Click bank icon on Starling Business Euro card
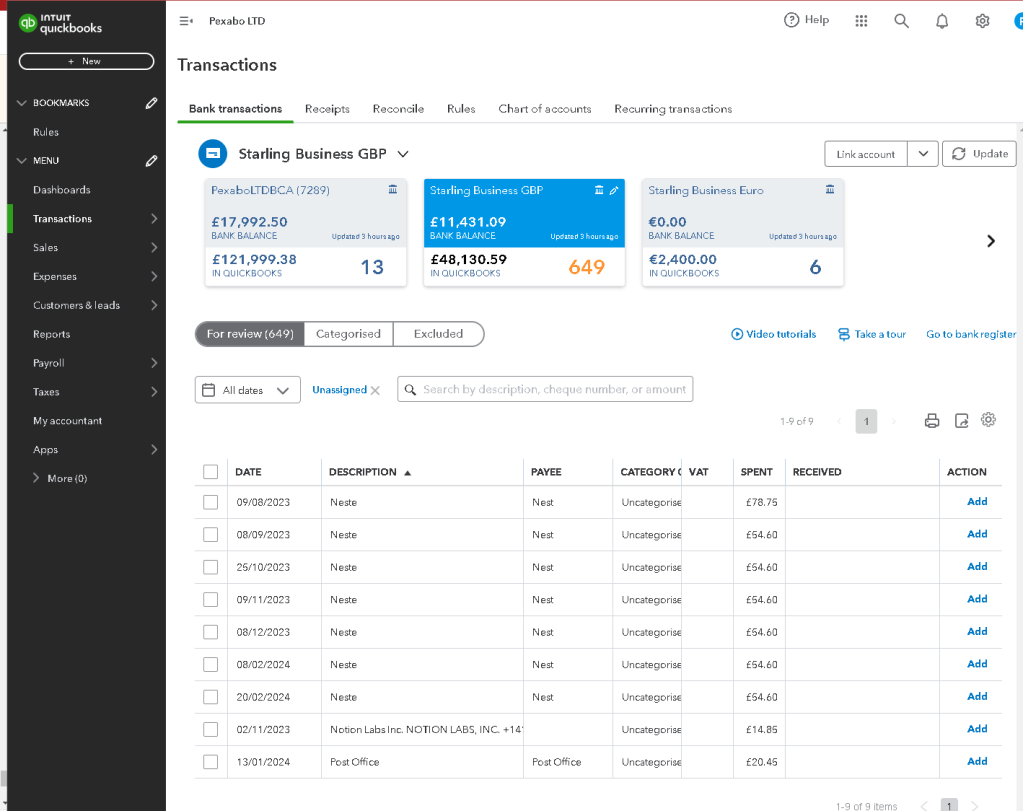1023x811 pixels. 830,189
